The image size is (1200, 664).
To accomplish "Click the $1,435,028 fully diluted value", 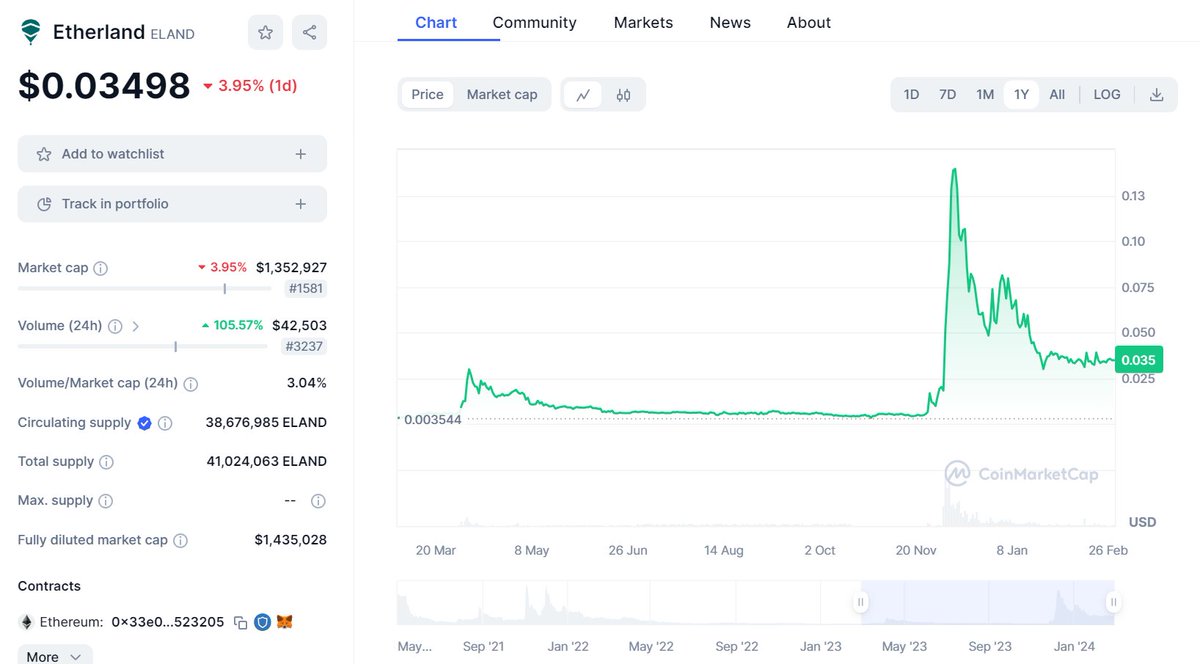I will (291, 540).
